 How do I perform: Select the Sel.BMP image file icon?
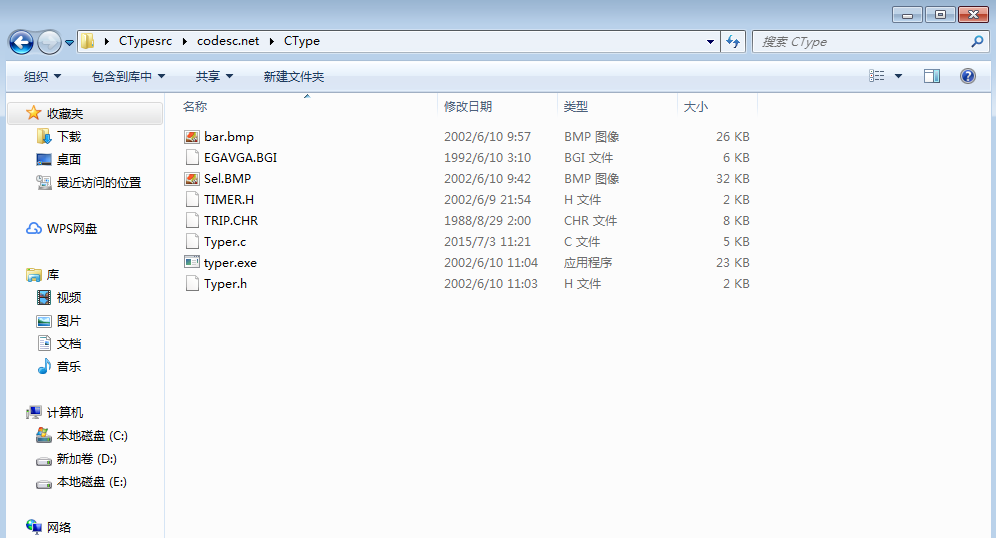192,178
